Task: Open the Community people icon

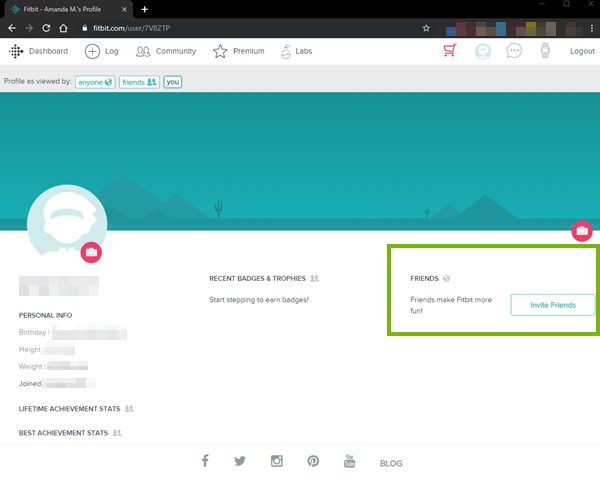Action: tap(143, 51)
